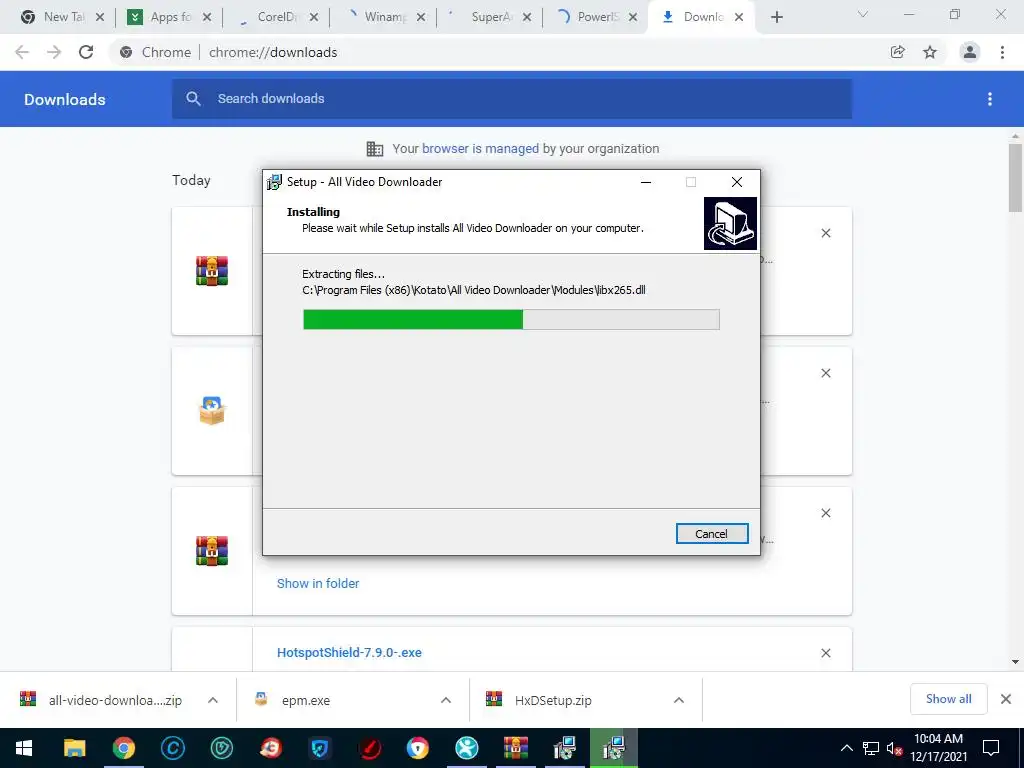Minimize the All Video Downloader setup dialog
The width and height of the screenshot is (1024, 768).
tap(646, 182)
